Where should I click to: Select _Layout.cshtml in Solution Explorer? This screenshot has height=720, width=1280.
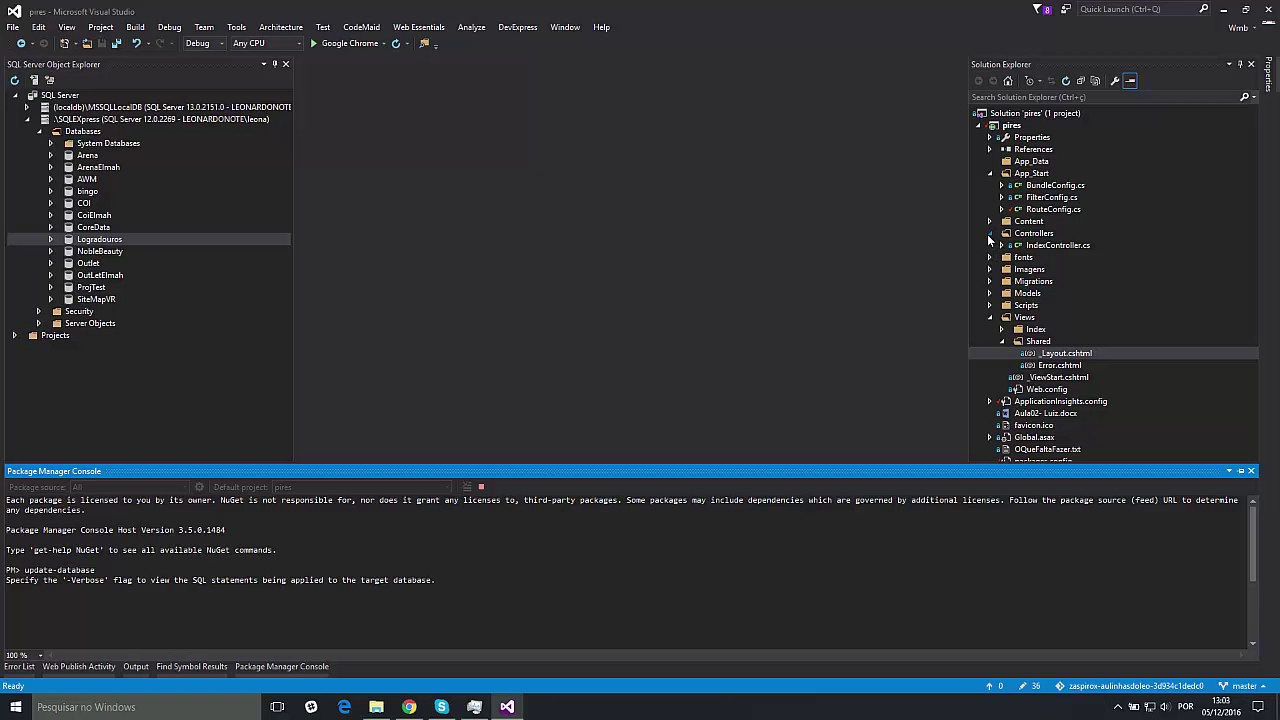tap(1066, 354)
